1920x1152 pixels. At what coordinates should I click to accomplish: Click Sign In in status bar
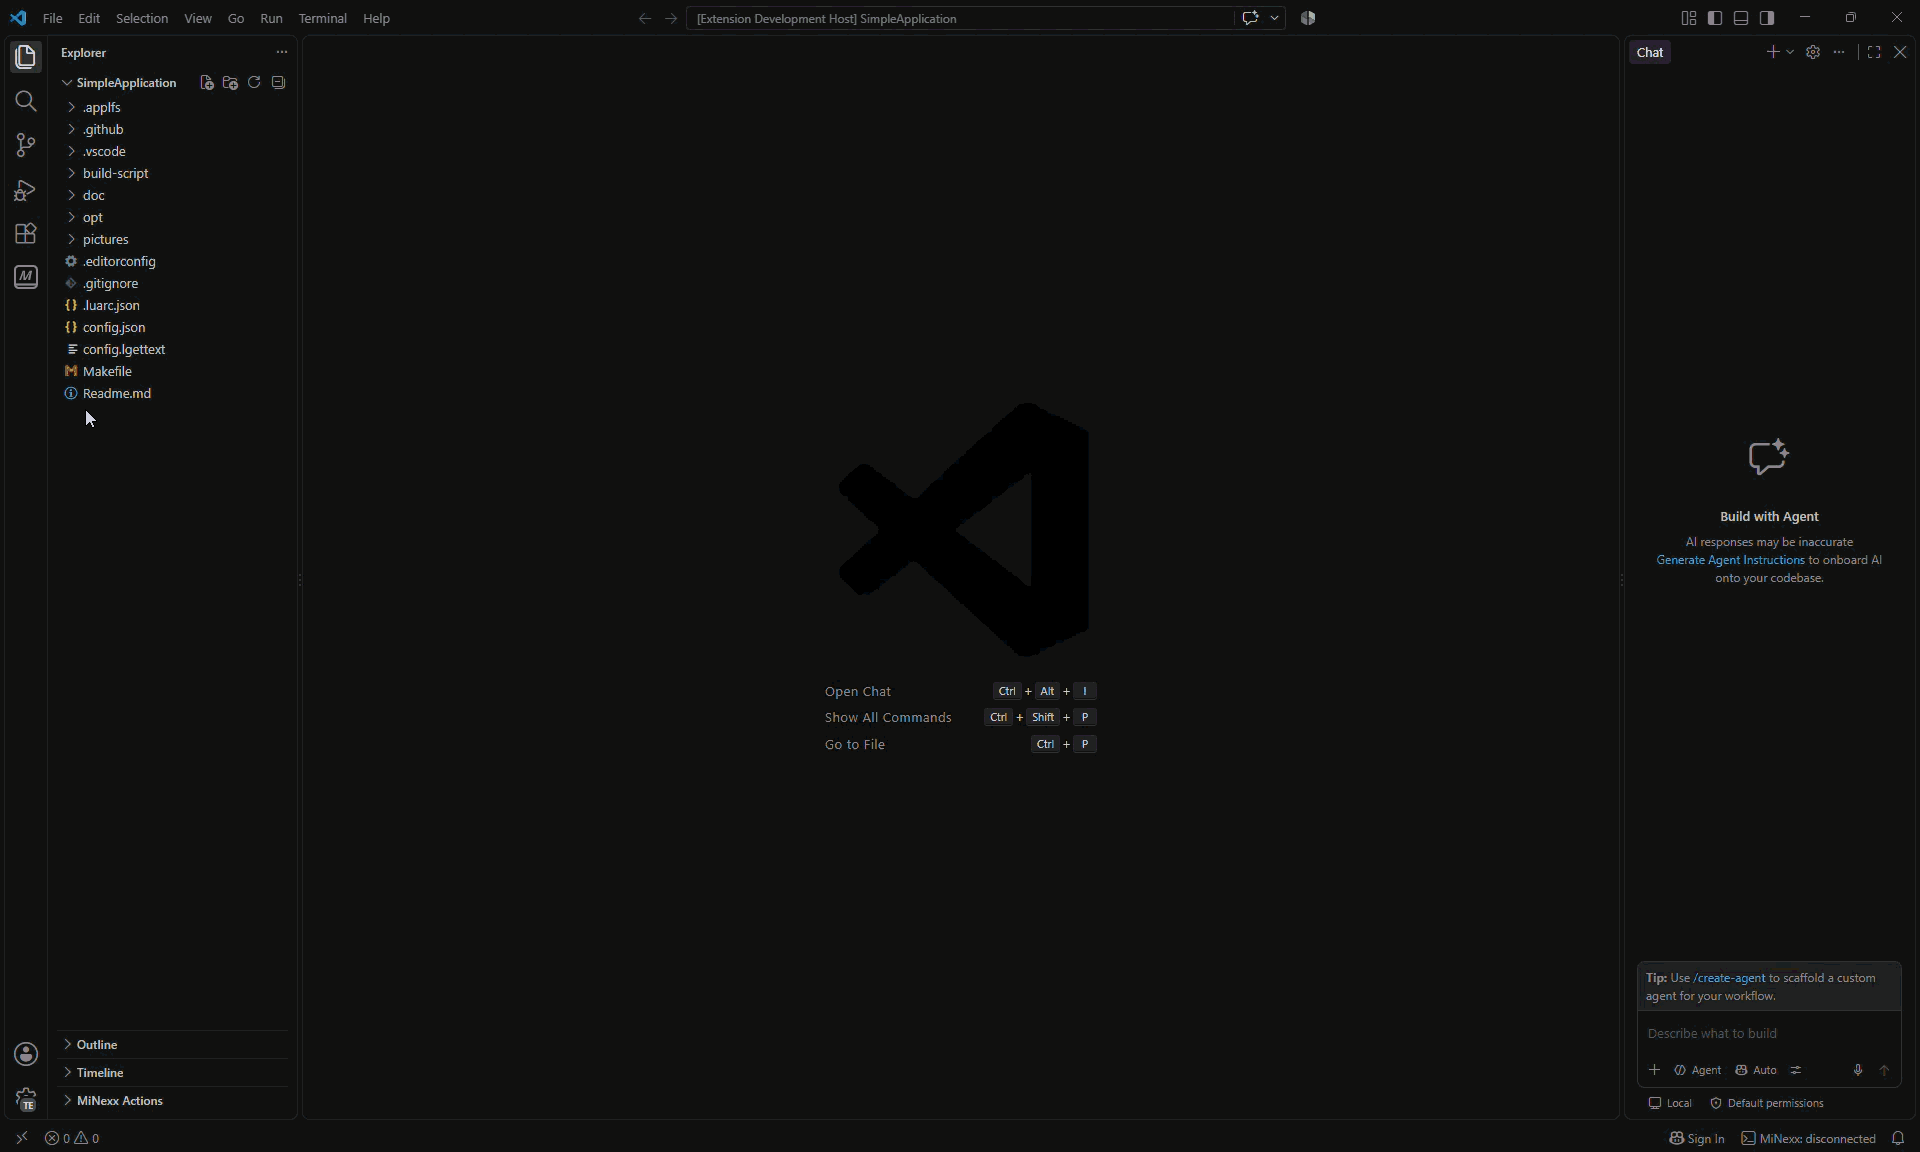pyautogui.click(x=1697, y=1138)
